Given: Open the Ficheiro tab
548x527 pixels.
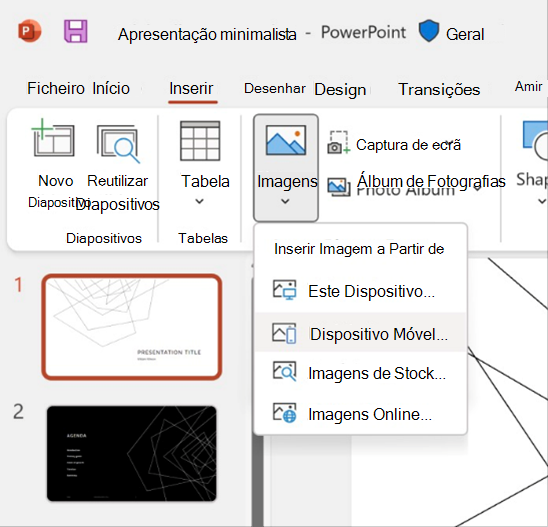Looking at the screenshot, I should [56, 88].
